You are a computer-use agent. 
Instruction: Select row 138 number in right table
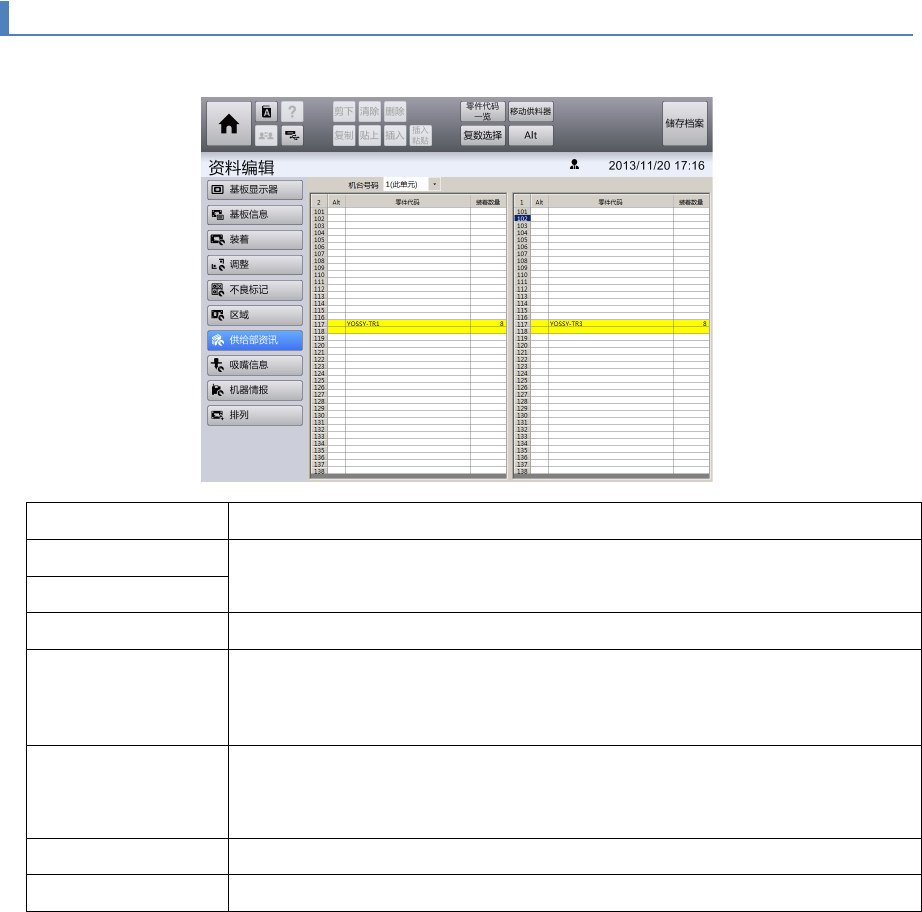coord(522,471)
